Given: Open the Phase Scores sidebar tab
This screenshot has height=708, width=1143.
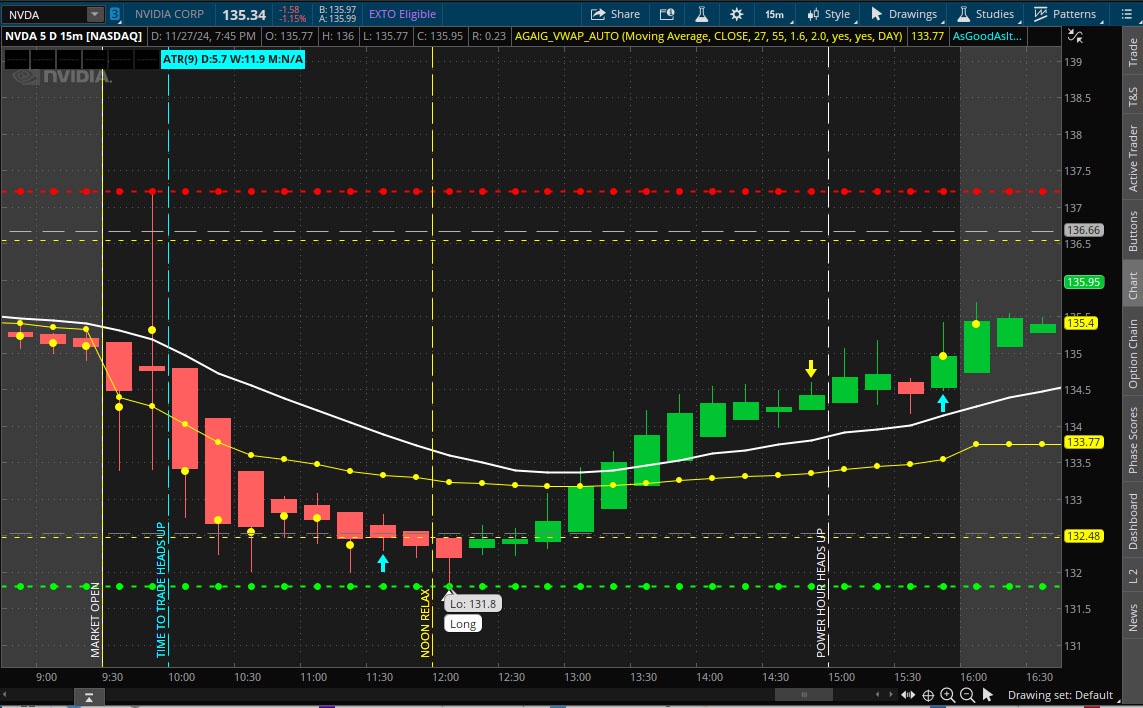Looking at the screenshot, I should pyautogui.click(x=1133, y=440).
